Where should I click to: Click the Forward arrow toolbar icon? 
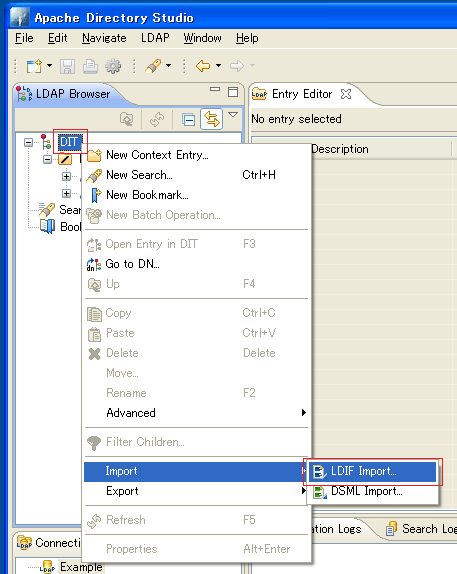coord(237,66)
